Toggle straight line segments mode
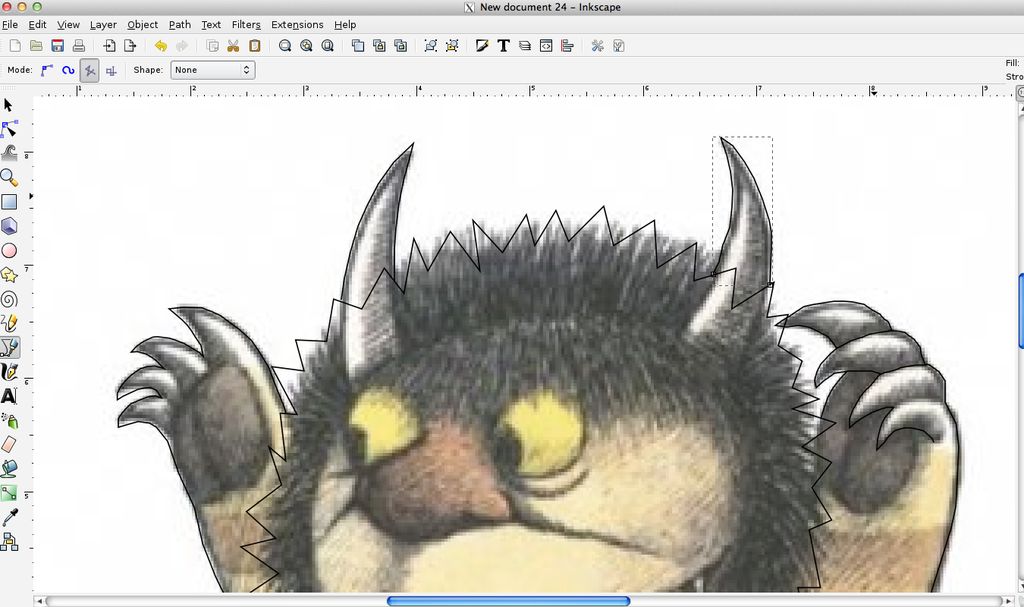This screenshot has width=1024, height=607. pyautogui.click(x=89, y=70)
